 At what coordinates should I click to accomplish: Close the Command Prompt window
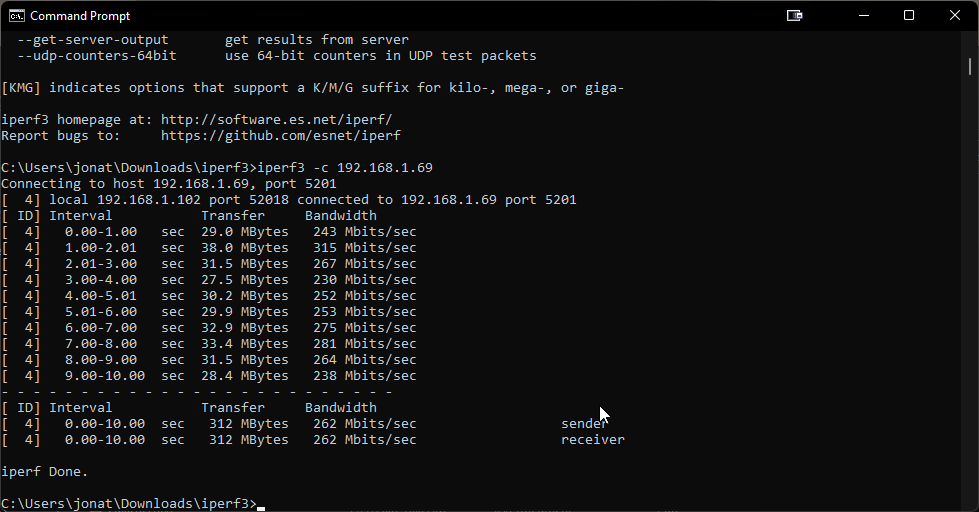[x=955, y=16]
